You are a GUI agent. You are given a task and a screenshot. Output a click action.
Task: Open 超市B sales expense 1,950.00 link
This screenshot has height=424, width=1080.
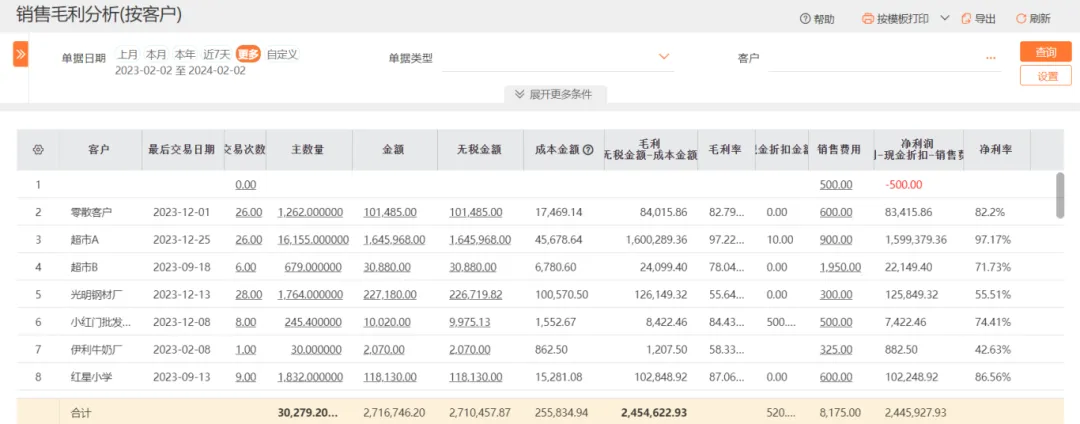840,267
